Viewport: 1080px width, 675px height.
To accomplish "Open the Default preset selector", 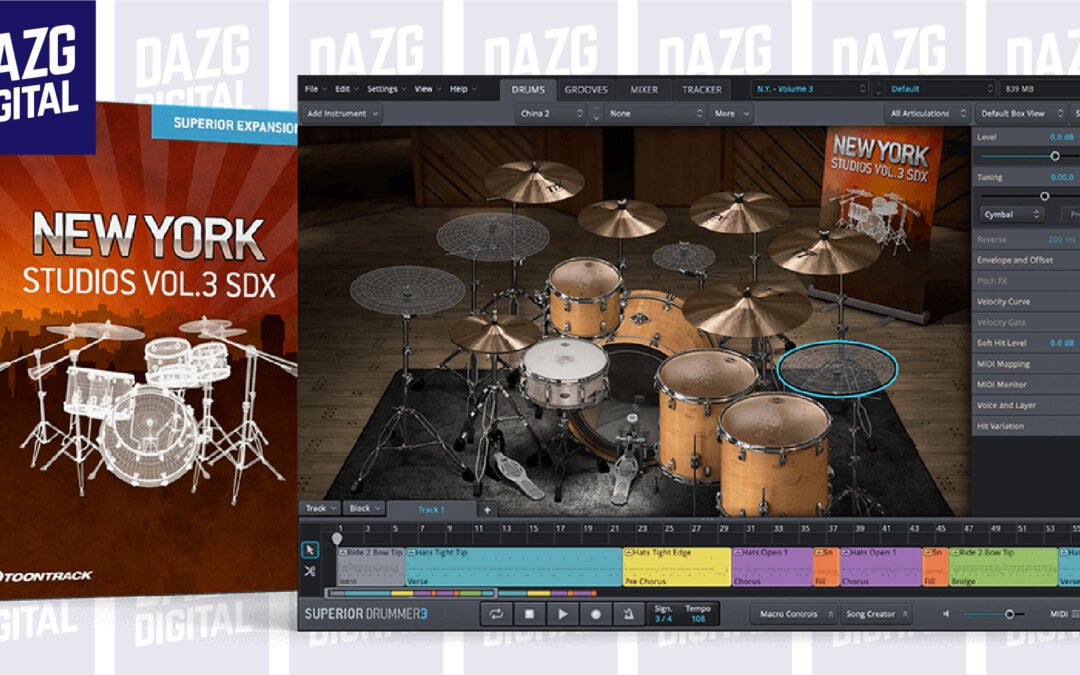I will click(941, 89).
